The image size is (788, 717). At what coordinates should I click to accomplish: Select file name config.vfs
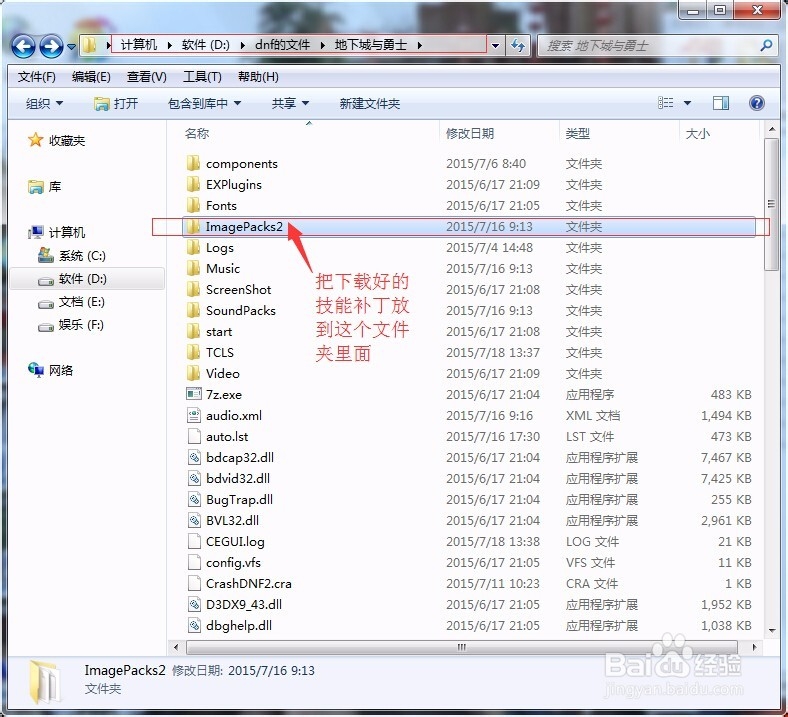click(233, 563)
